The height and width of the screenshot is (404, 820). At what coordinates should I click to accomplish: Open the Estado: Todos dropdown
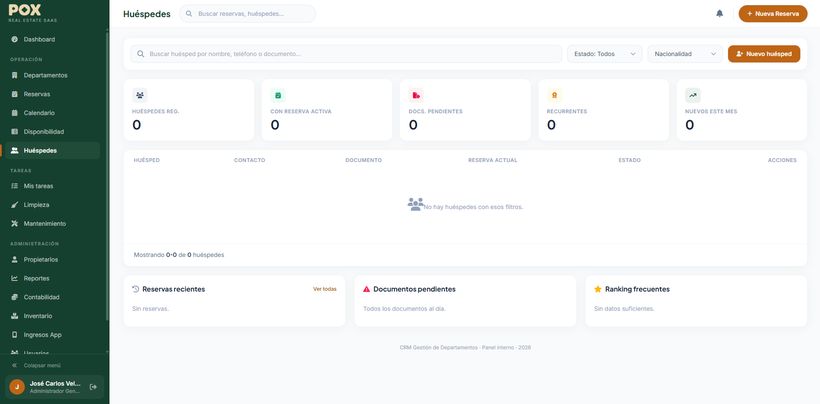tap(605, 54)
